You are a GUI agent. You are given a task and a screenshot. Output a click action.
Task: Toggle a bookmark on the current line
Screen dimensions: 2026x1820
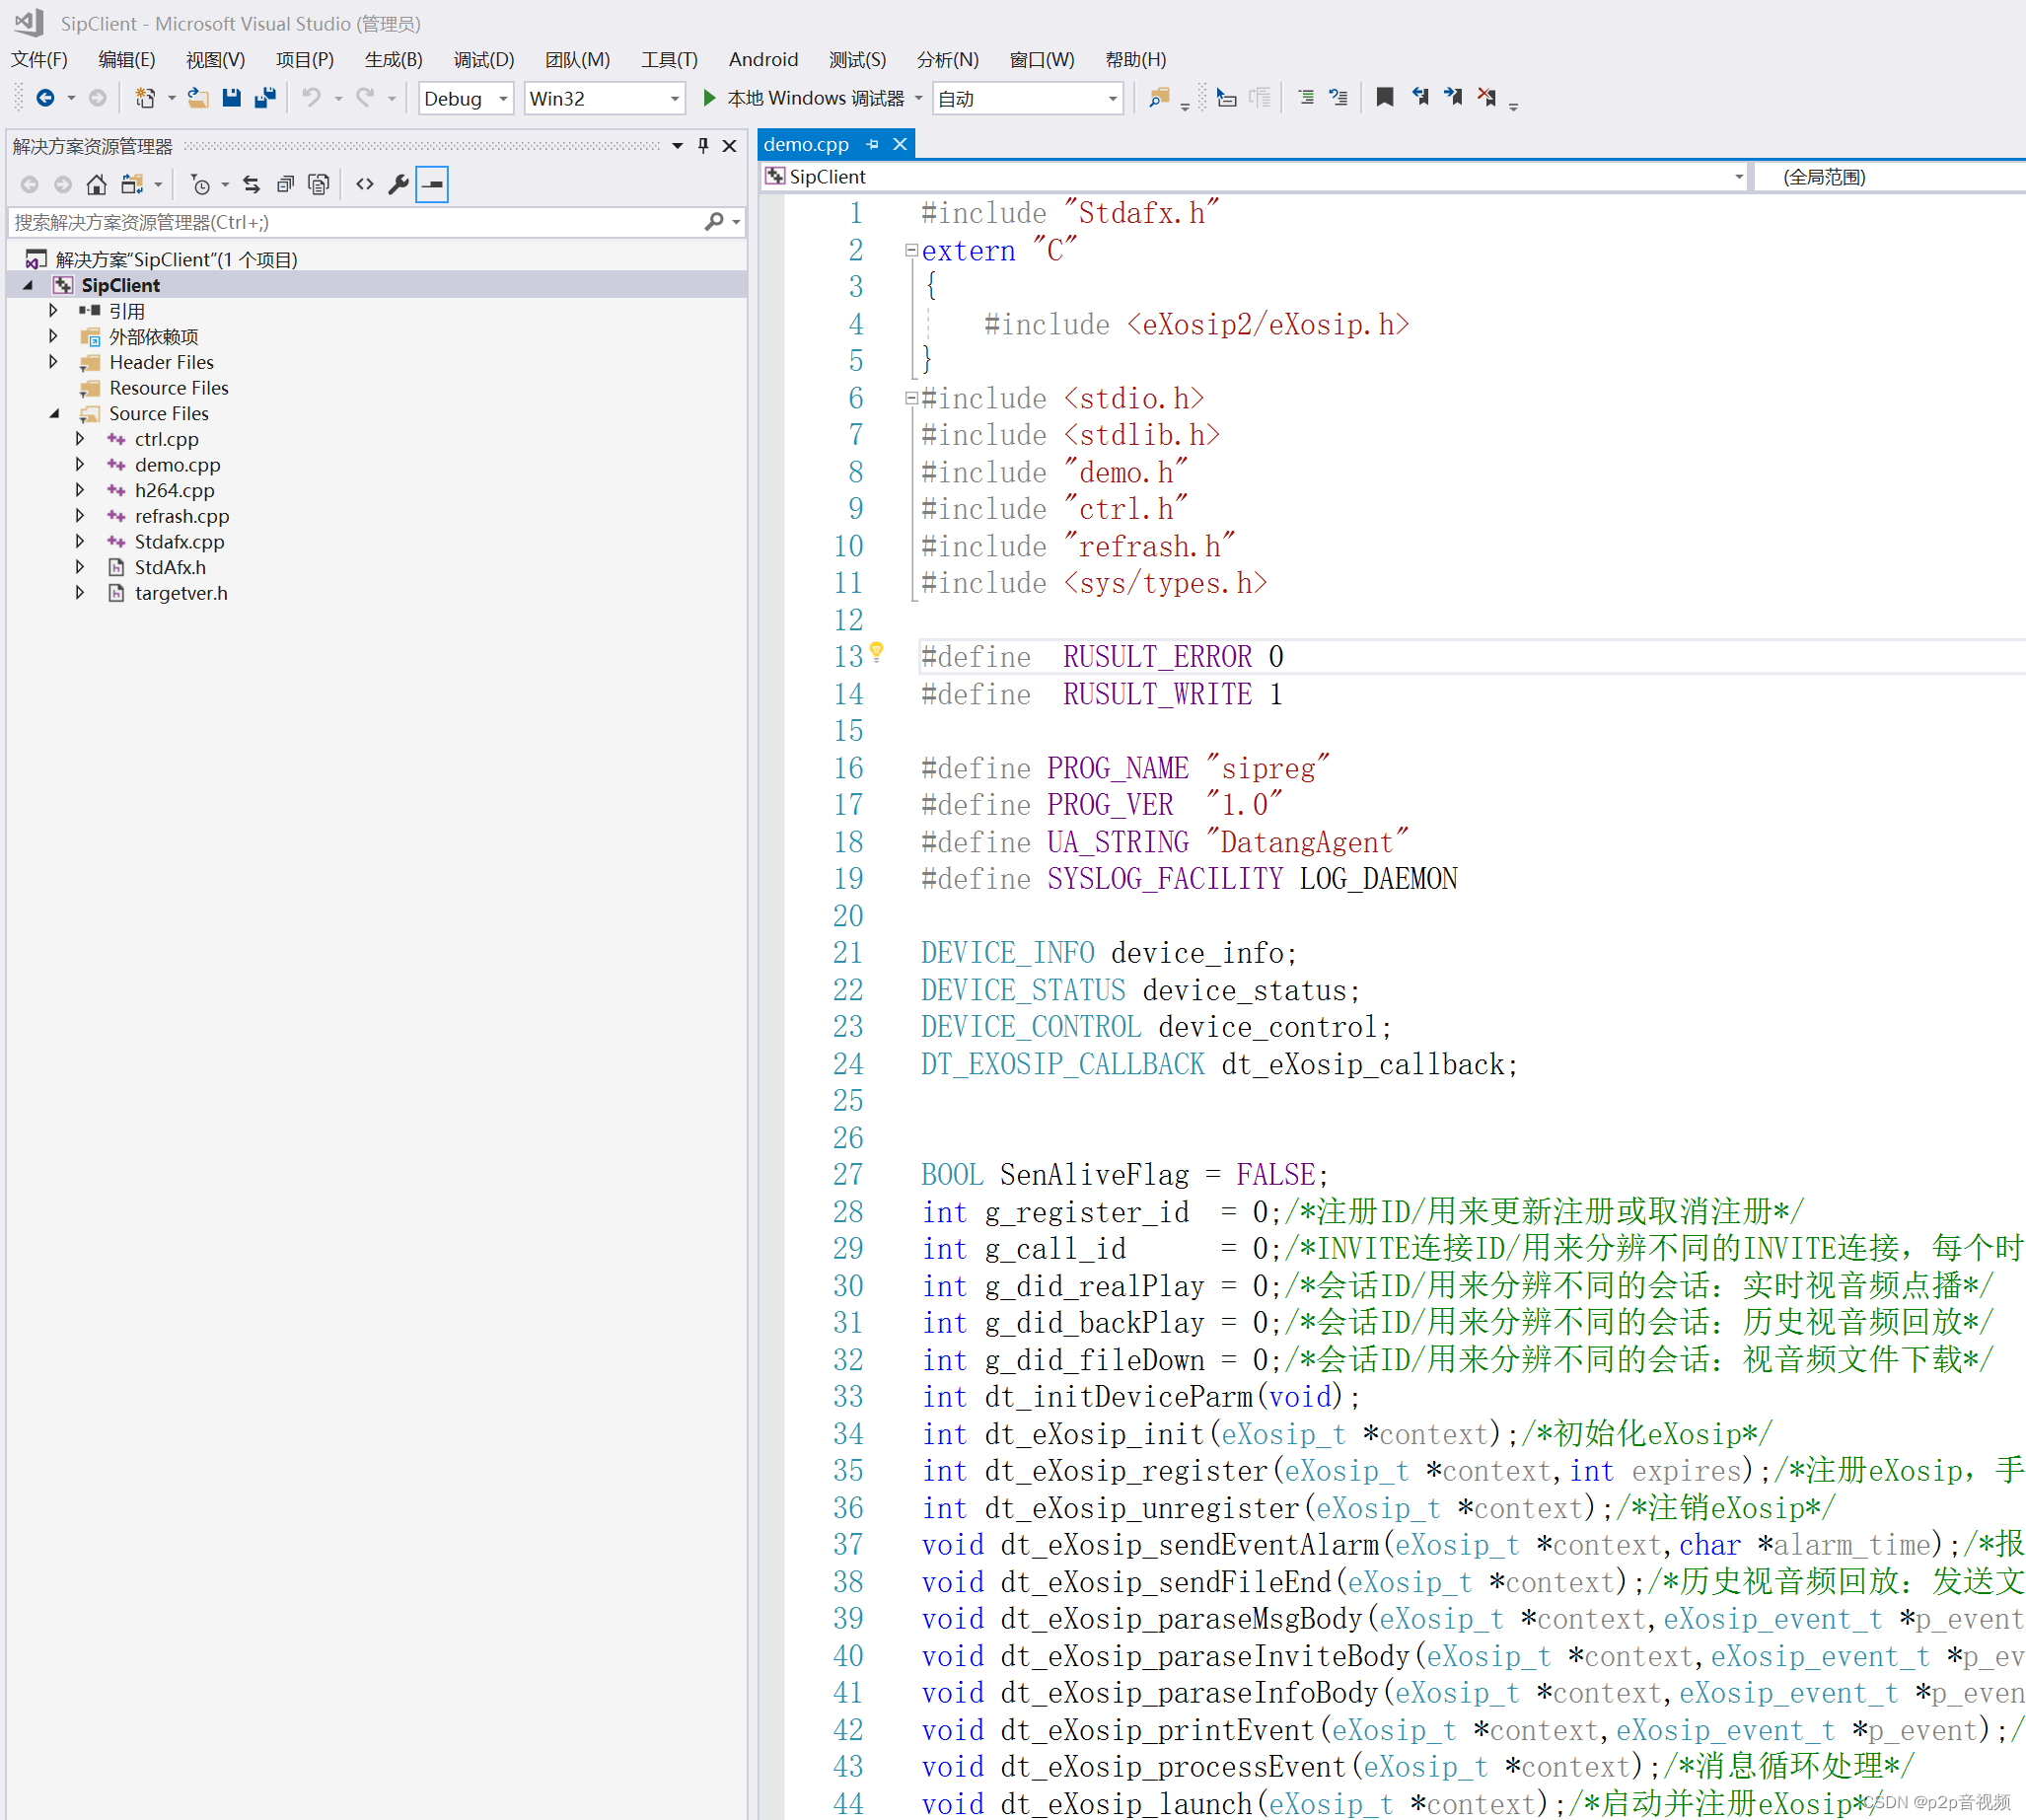click(x=1384, y=98)
